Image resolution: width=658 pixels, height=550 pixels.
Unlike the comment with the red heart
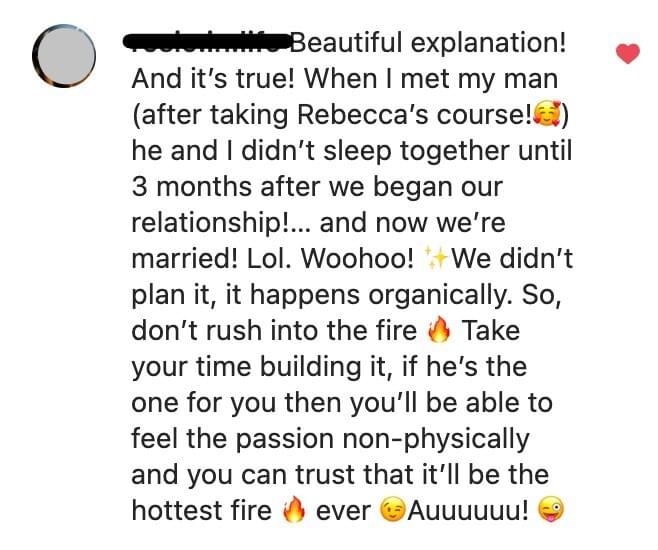pyautogui.click(x=628, y=53)
